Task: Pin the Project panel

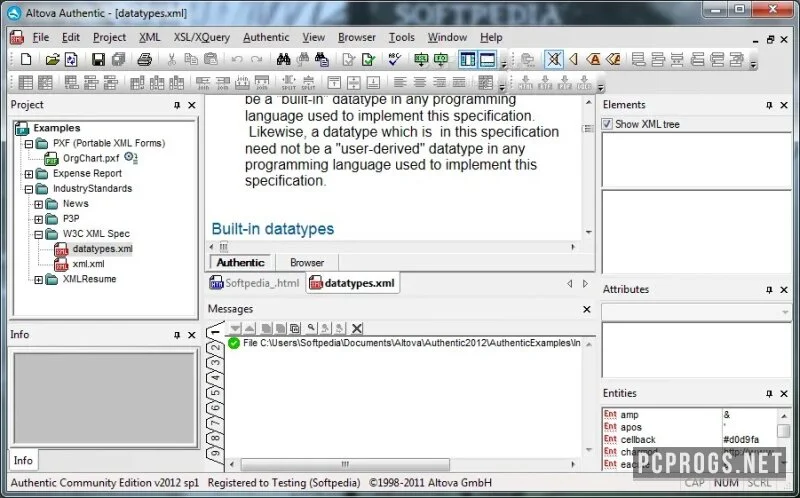Action: pos(177,105)
